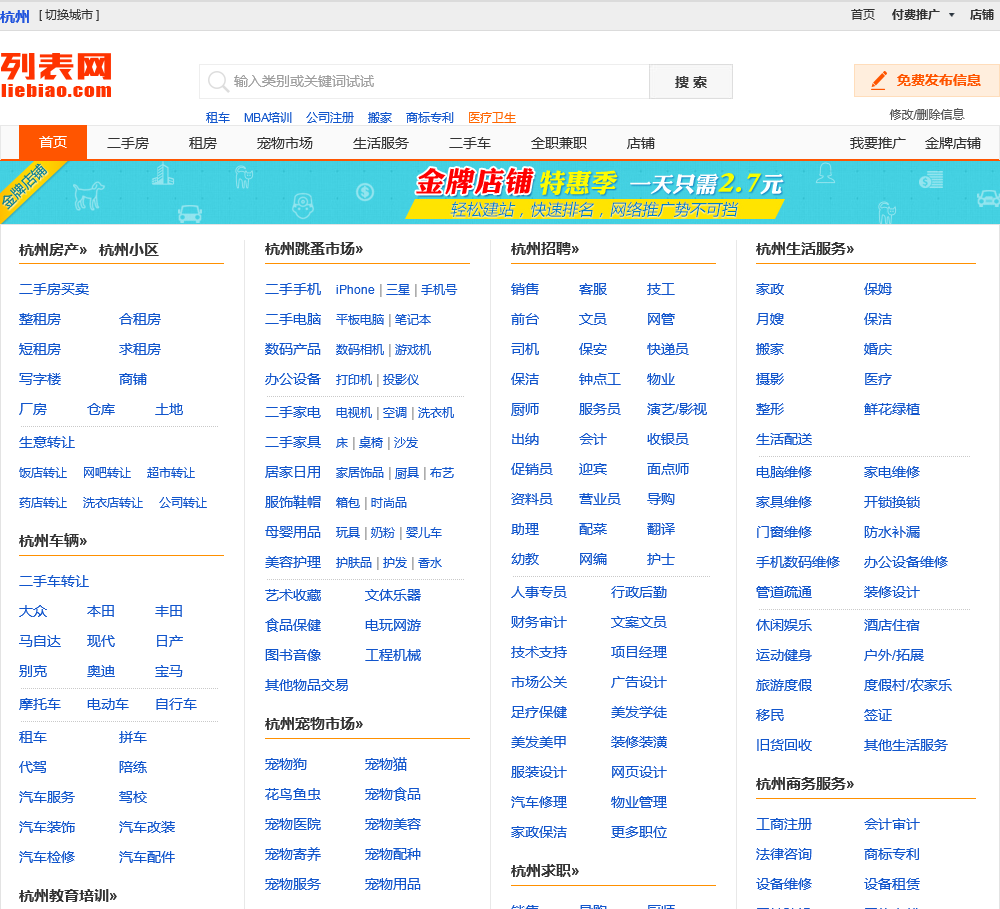Open the 杭州房产 section heading
Screen dimensions: 1000x909
pos(53,249)
